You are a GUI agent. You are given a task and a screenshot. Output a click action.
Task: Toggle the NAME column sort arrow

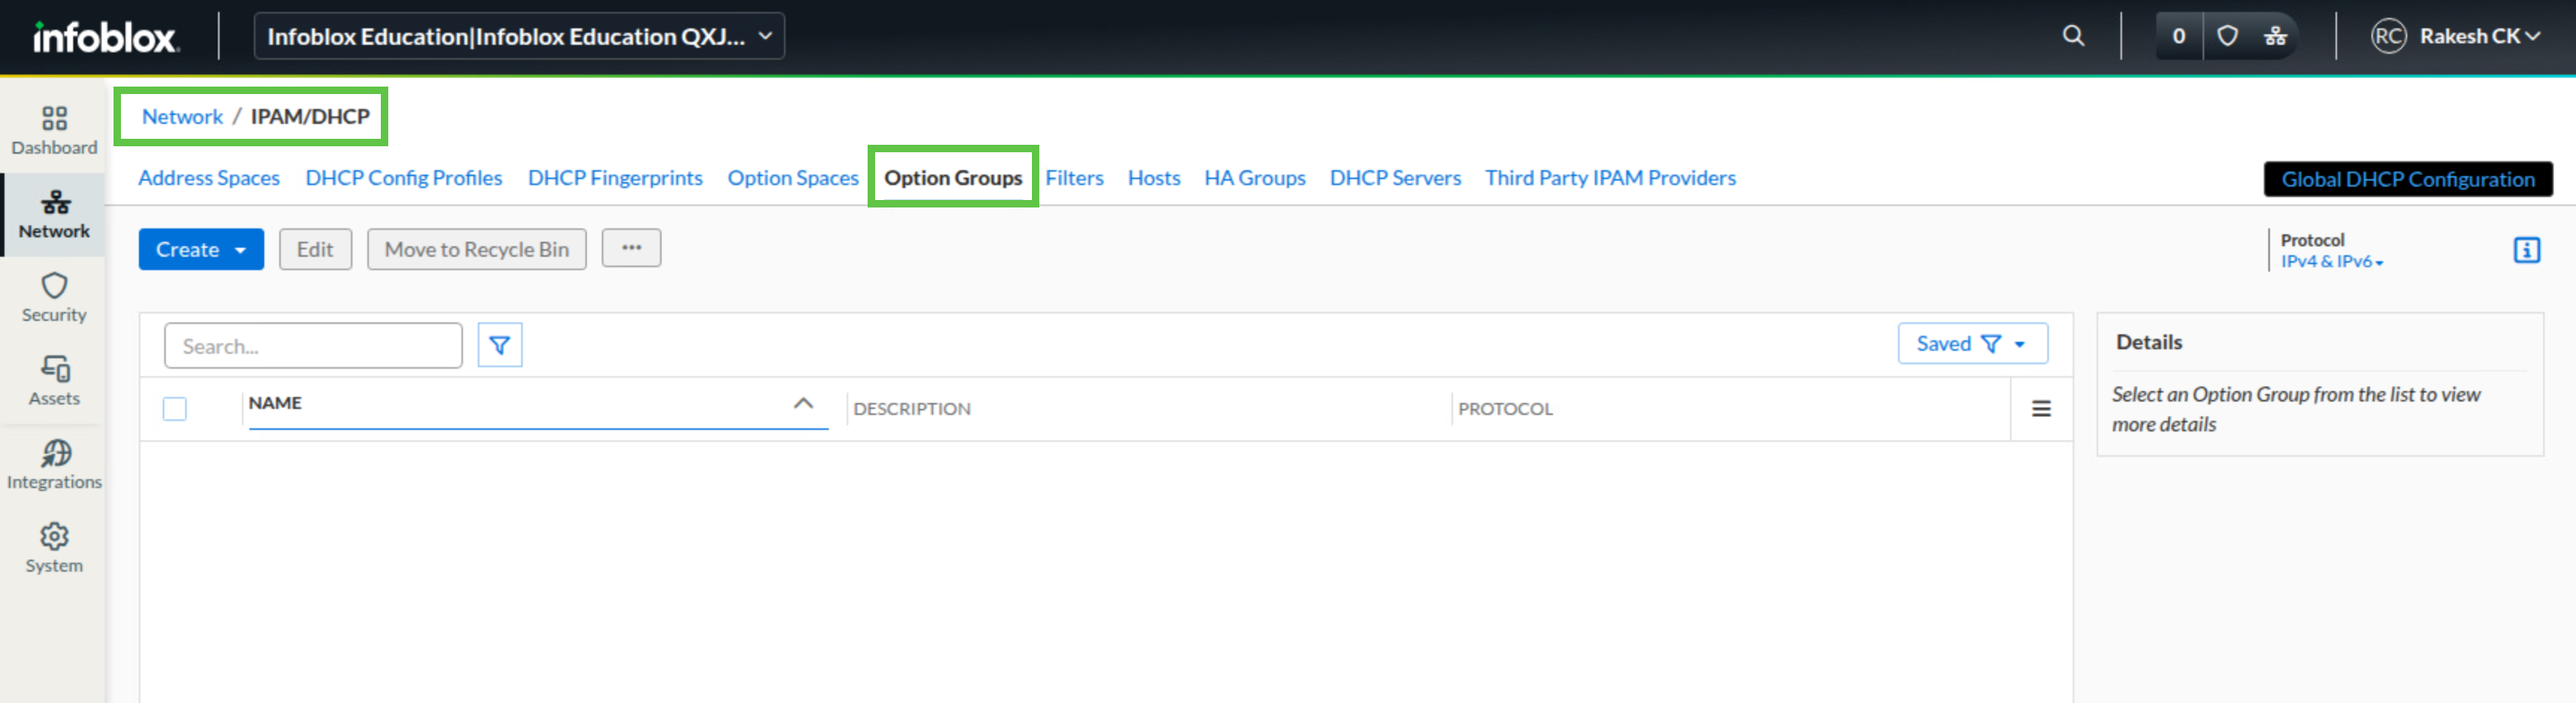pos(802,403)
